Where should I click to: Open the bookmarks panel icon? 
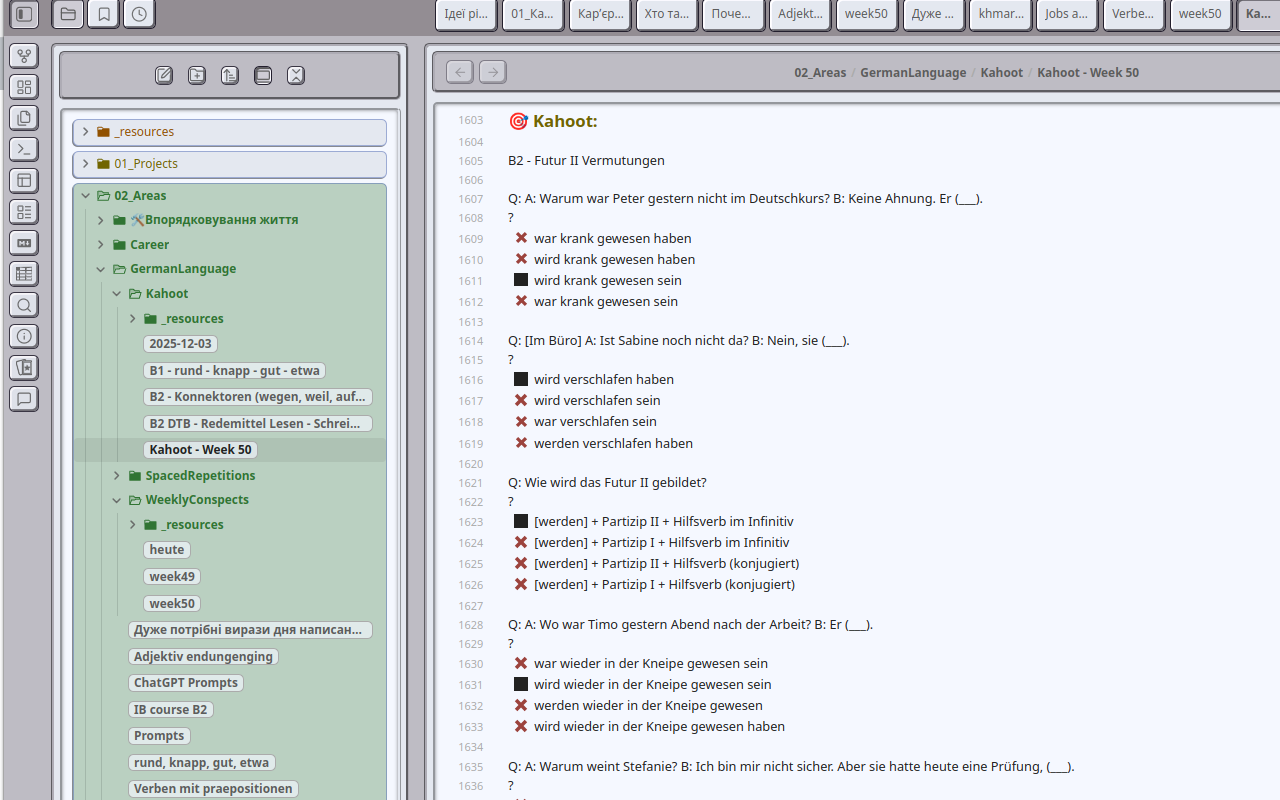coord(103,15)
